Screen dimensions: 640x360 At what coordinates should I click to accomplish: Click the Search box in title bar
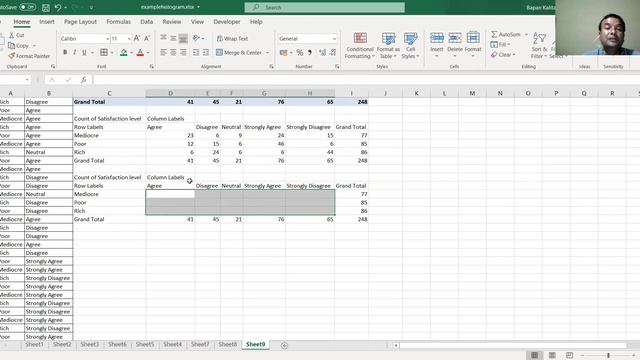click(x=325, y=7)
